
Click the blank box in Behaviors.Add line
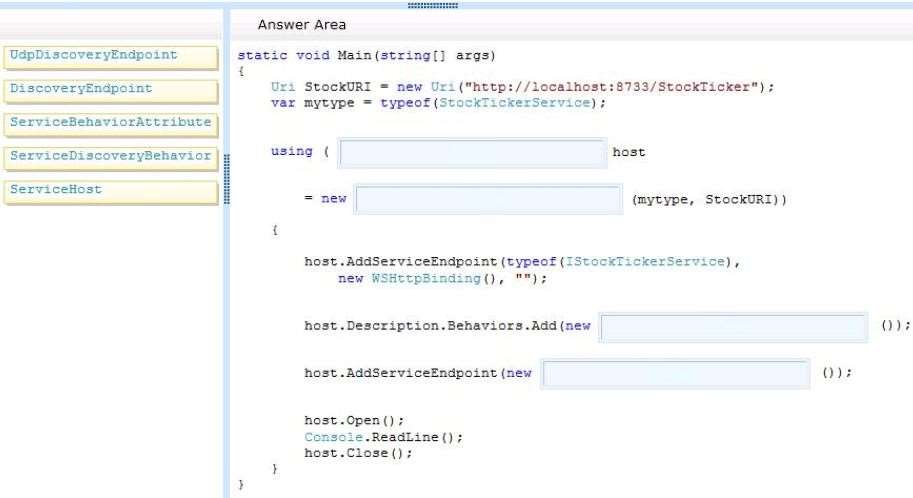point(733,327)
